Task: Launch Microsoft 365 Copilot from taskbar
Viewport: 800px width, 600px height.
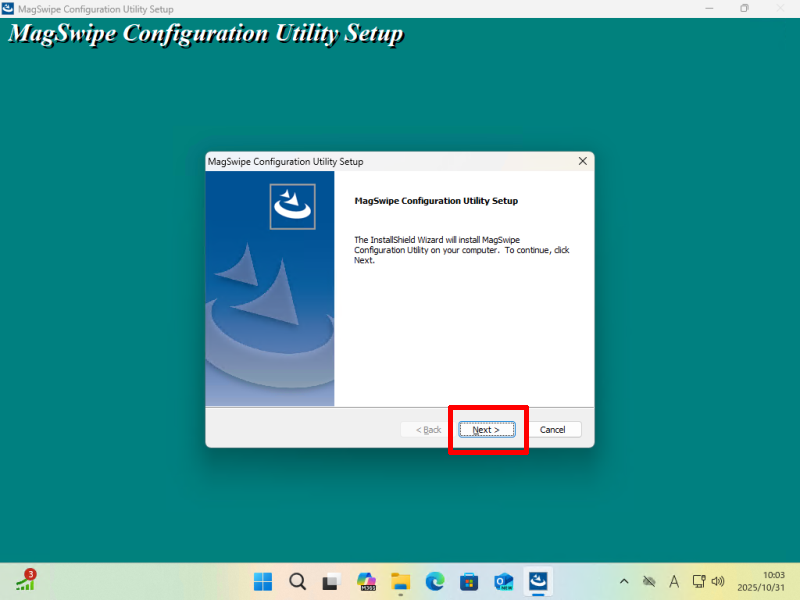Action: pos(366,581)
